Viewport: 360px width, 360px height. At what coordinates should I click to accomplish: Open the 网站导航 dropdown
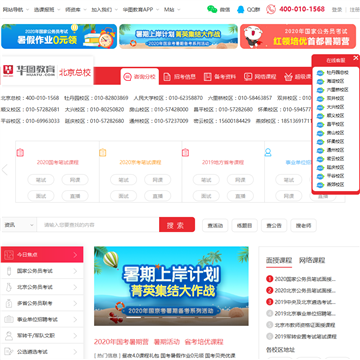tap(16, 9)
